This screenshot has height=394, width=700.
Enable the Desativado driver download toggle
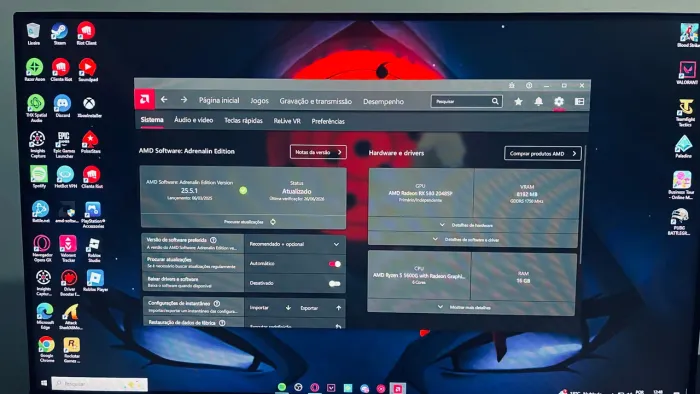(x=334, y=283)
